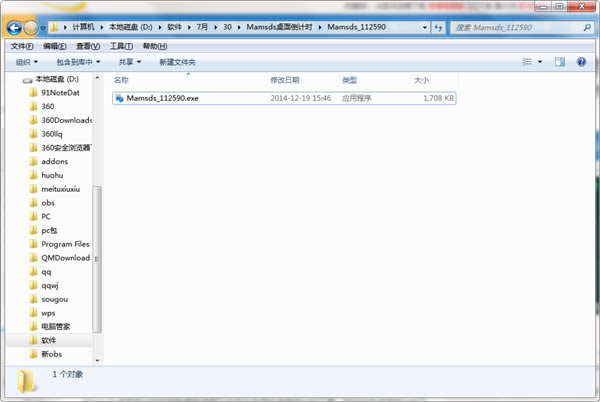
Task: Open the huohu folder in the tree
Action: [46, 175]
